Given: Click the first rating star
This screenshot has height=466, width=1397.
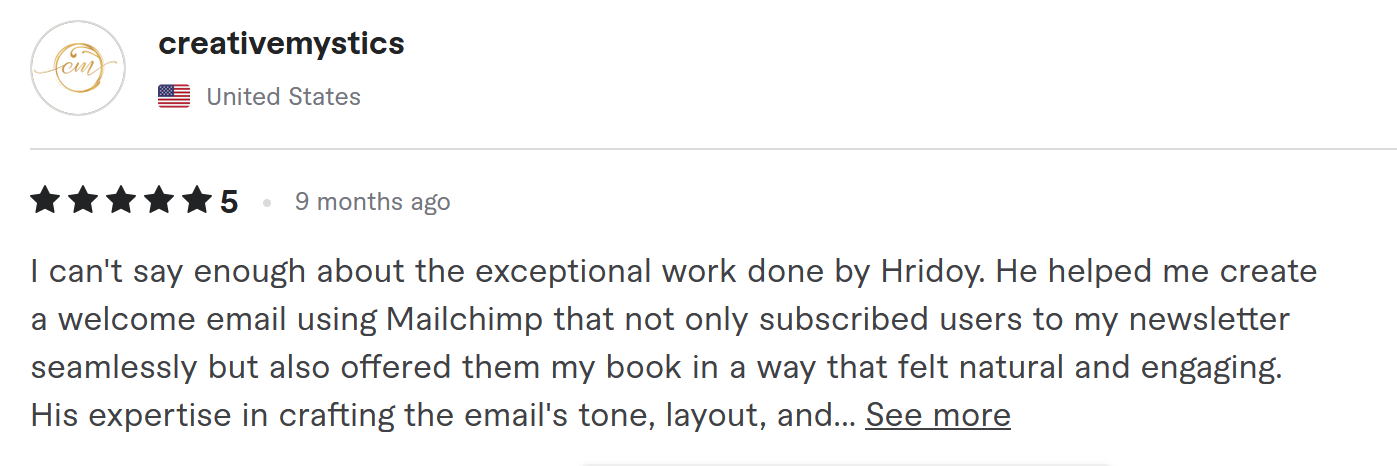Looking at the screenshot, I should click(x=45, y=201).
